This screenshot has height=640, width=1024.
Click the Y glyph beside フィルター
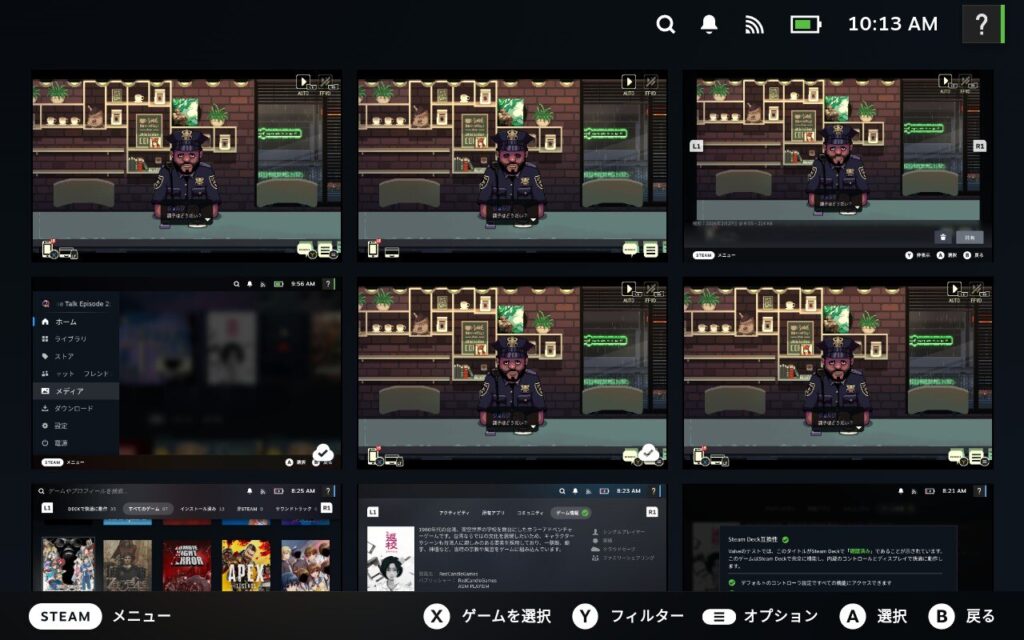[585, 616]
